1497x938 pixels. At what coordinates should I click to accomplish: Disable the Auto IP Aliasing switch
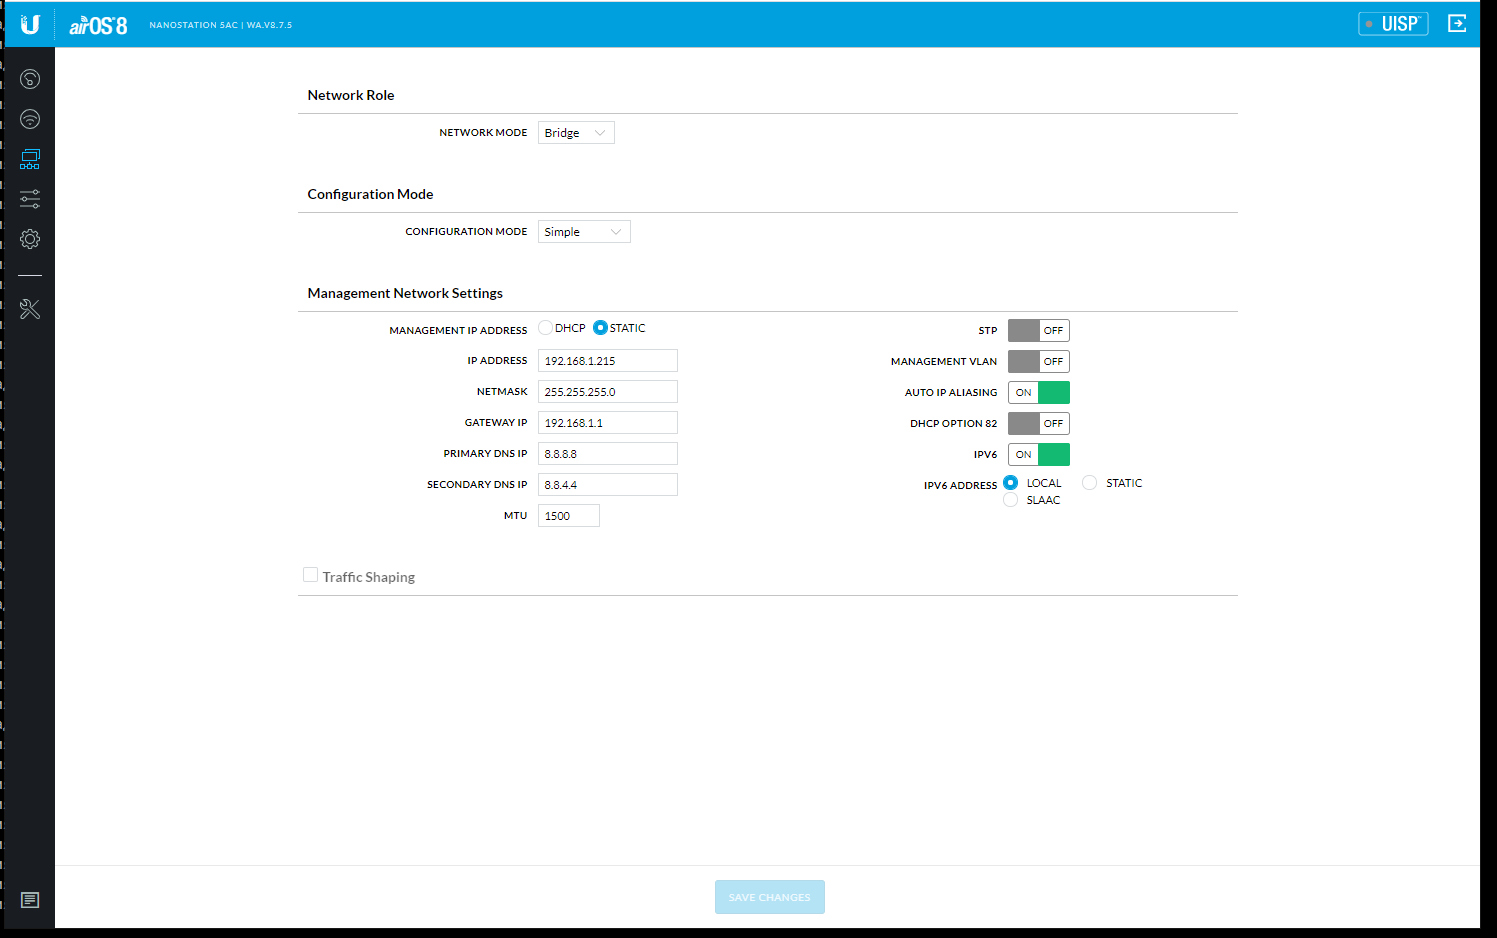tap(1038, 392)
